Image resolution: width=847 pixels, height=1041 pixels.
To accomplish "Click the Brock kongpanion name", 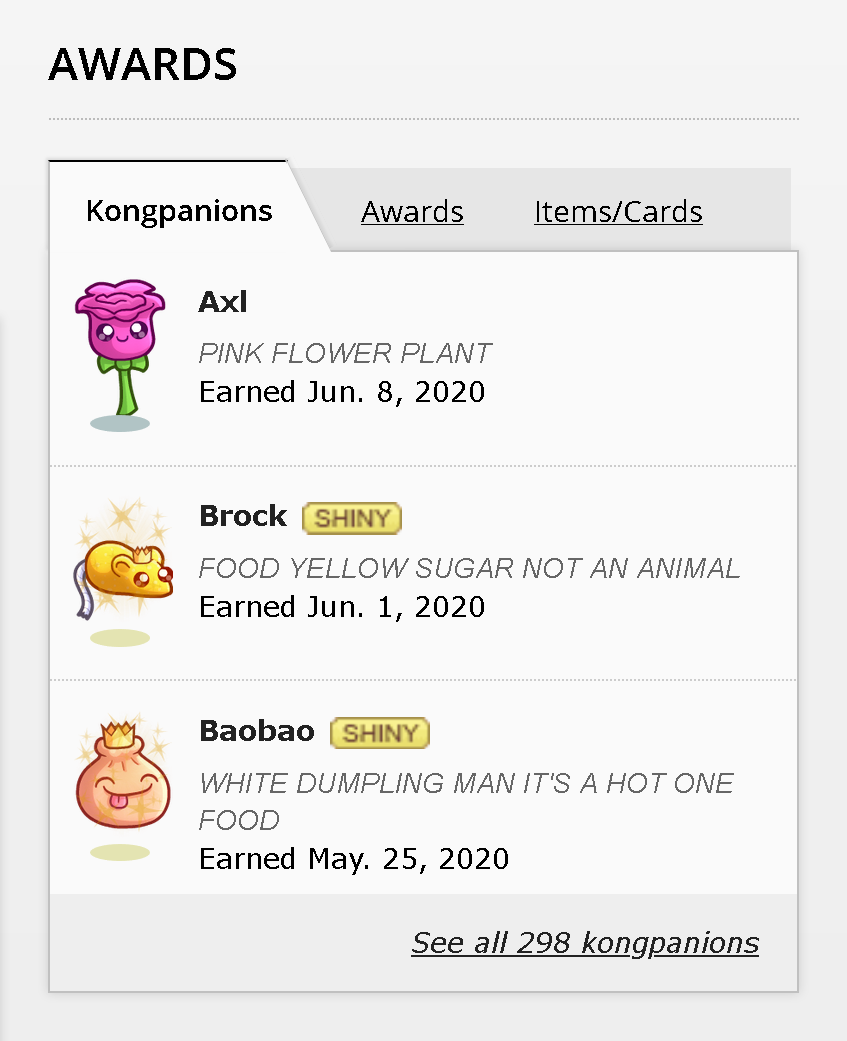I will coord(243,516).
